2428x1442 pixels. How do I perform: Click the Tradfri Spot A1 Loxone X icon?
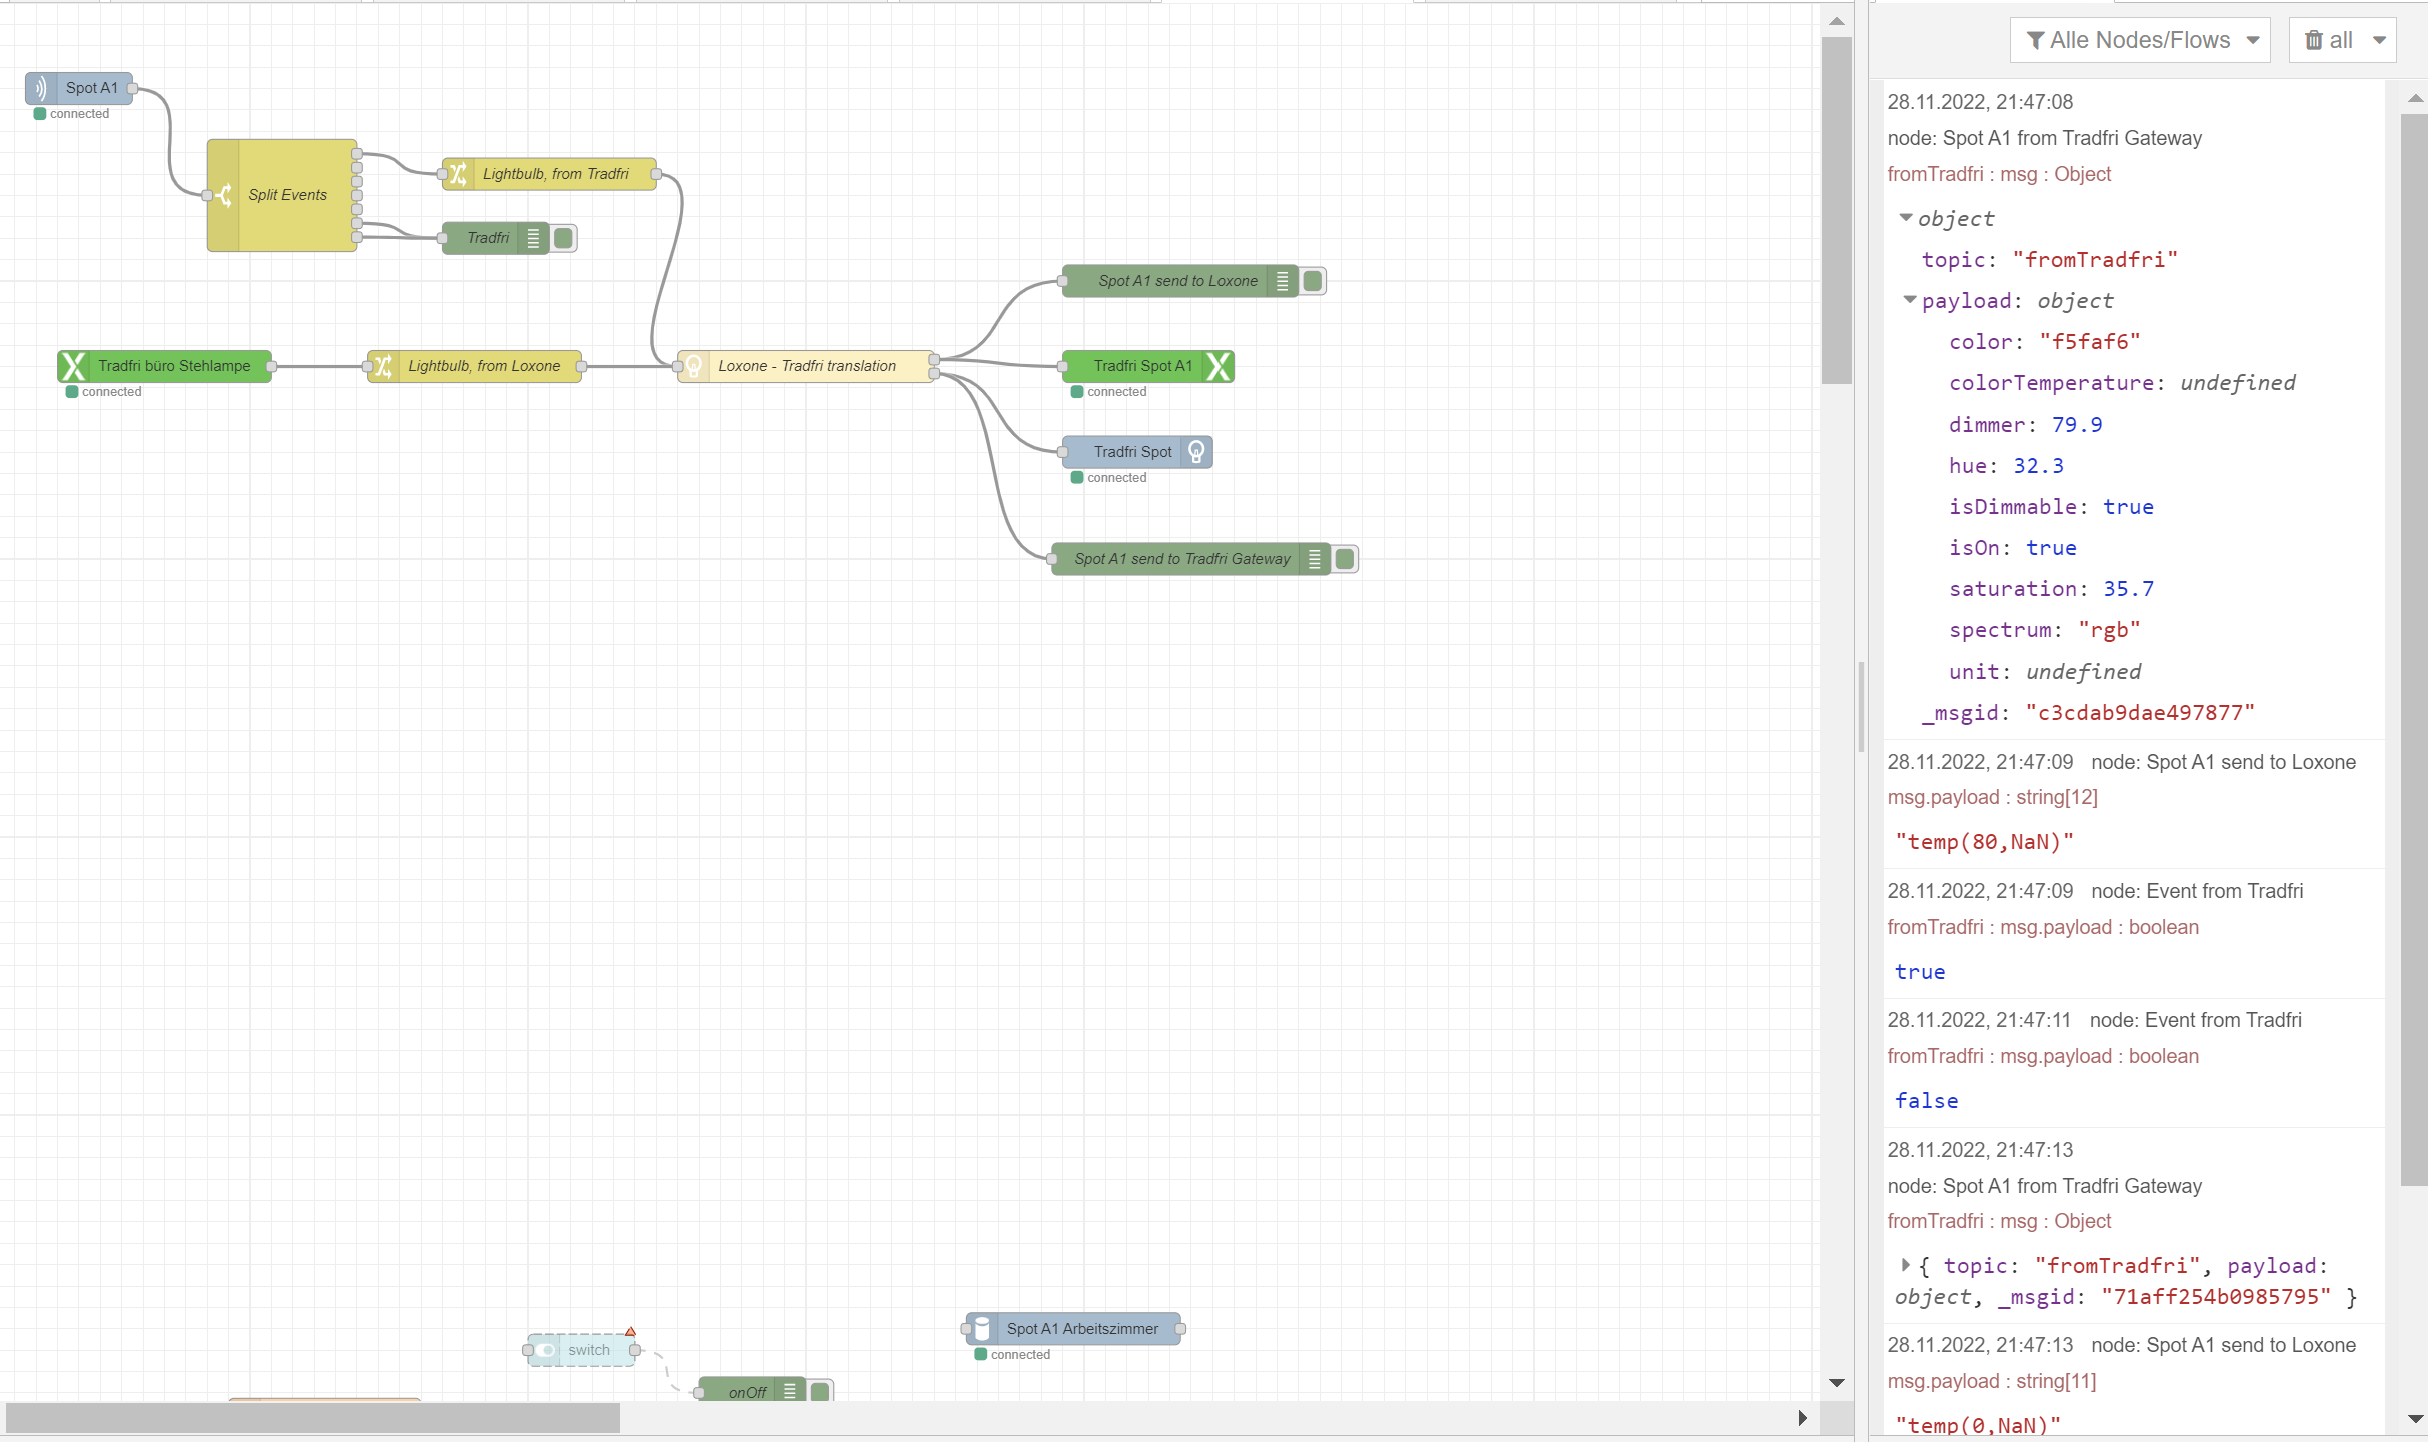[1218, 366]
